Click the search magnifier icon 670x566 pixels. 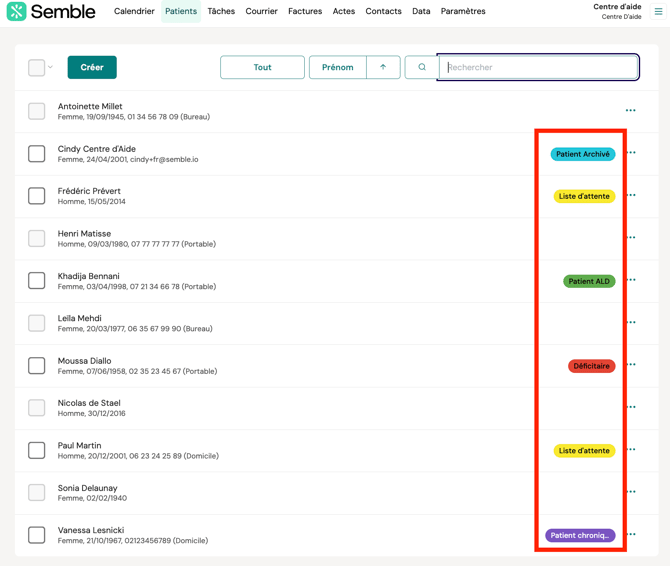coord(422,67)
